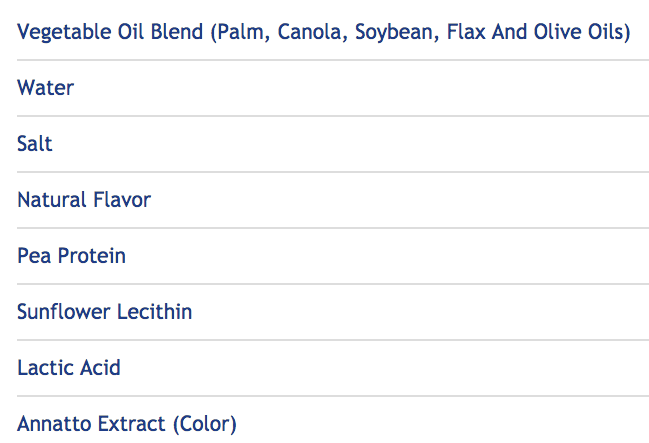Select the Lactic Acid link

click(69, 368)
